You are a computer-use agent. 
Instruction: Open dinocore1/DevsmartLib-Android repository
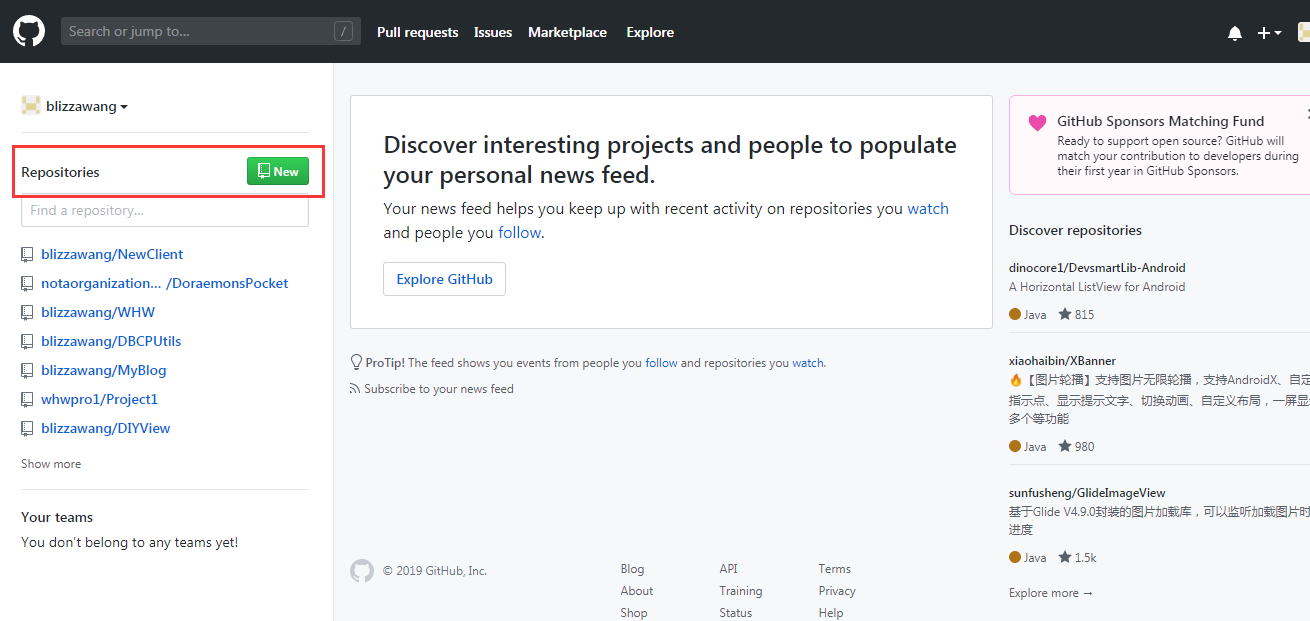click(1097, 268)
